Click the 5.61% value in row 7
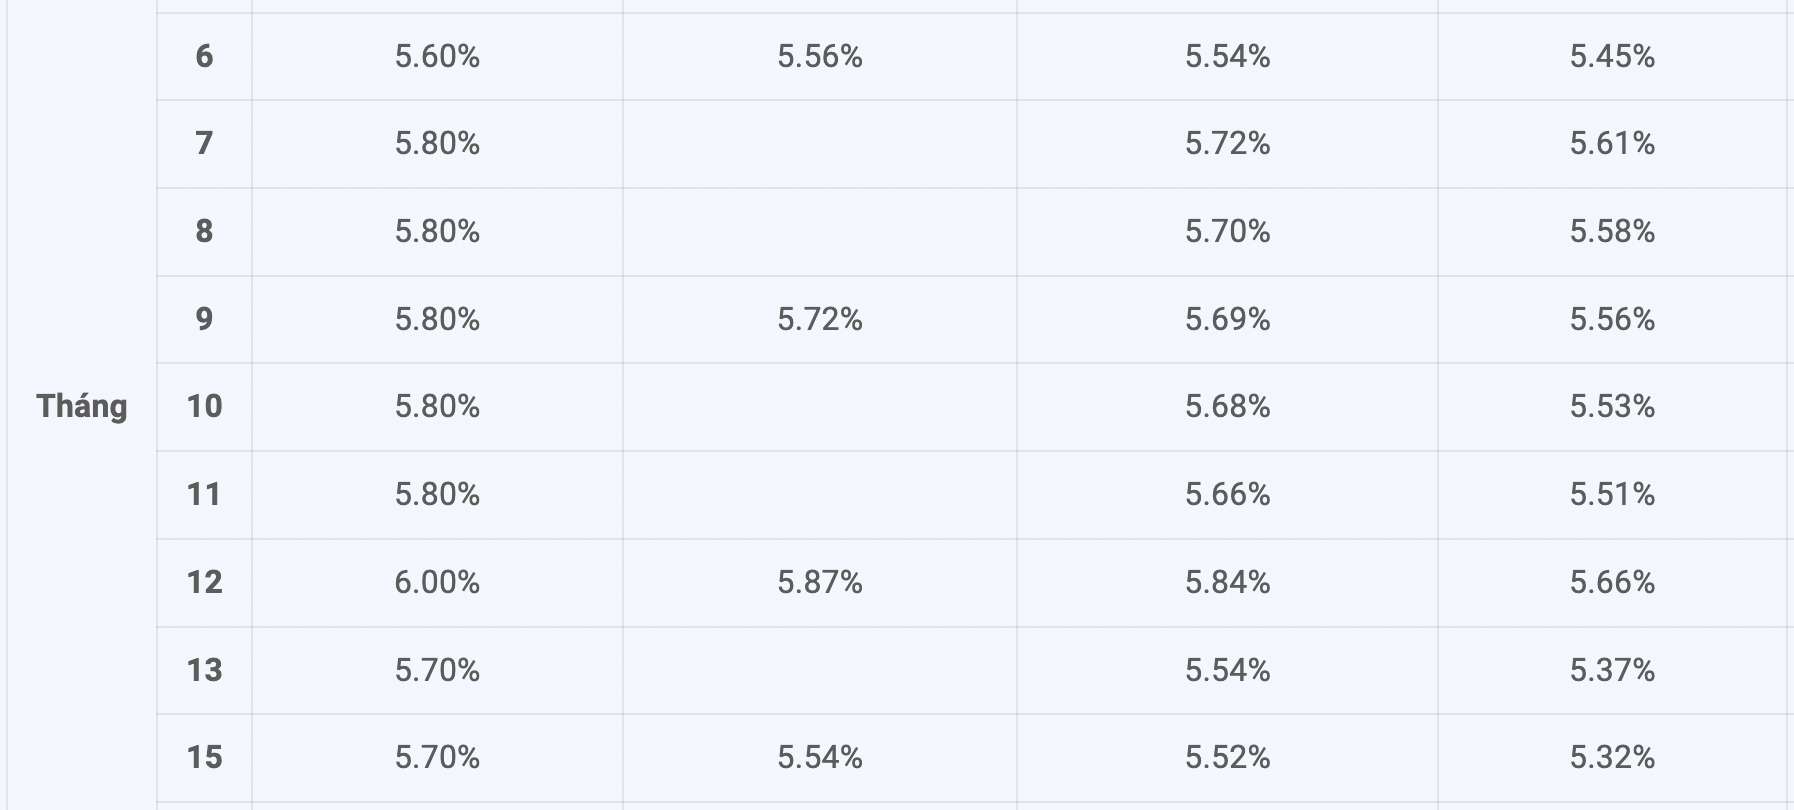Viewport: 1794px width, 810px height. 1612,143
